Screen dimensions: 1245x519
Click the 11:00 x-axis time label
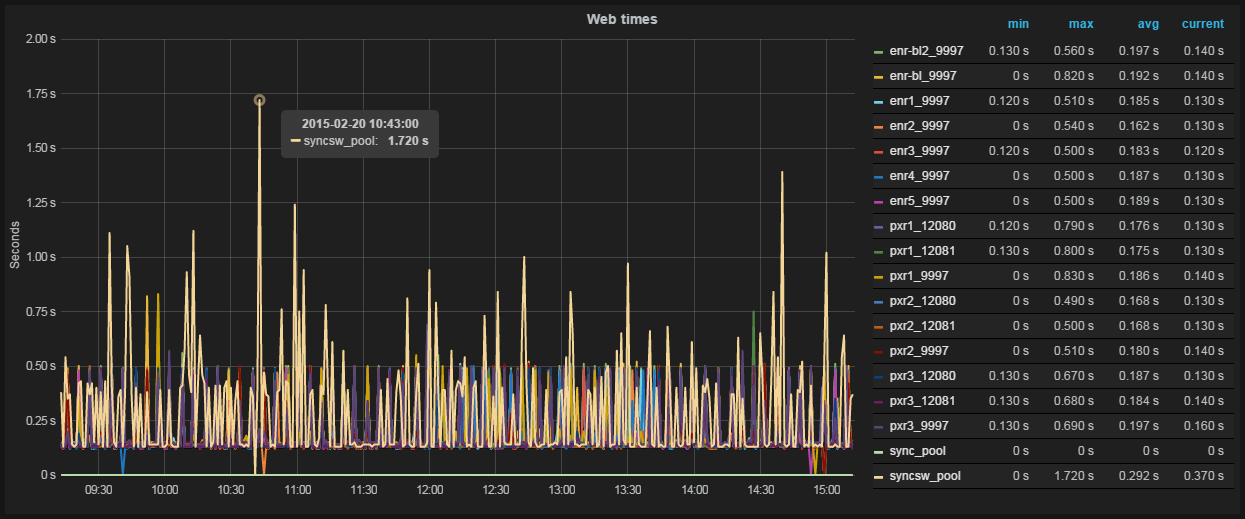[297, 490]
